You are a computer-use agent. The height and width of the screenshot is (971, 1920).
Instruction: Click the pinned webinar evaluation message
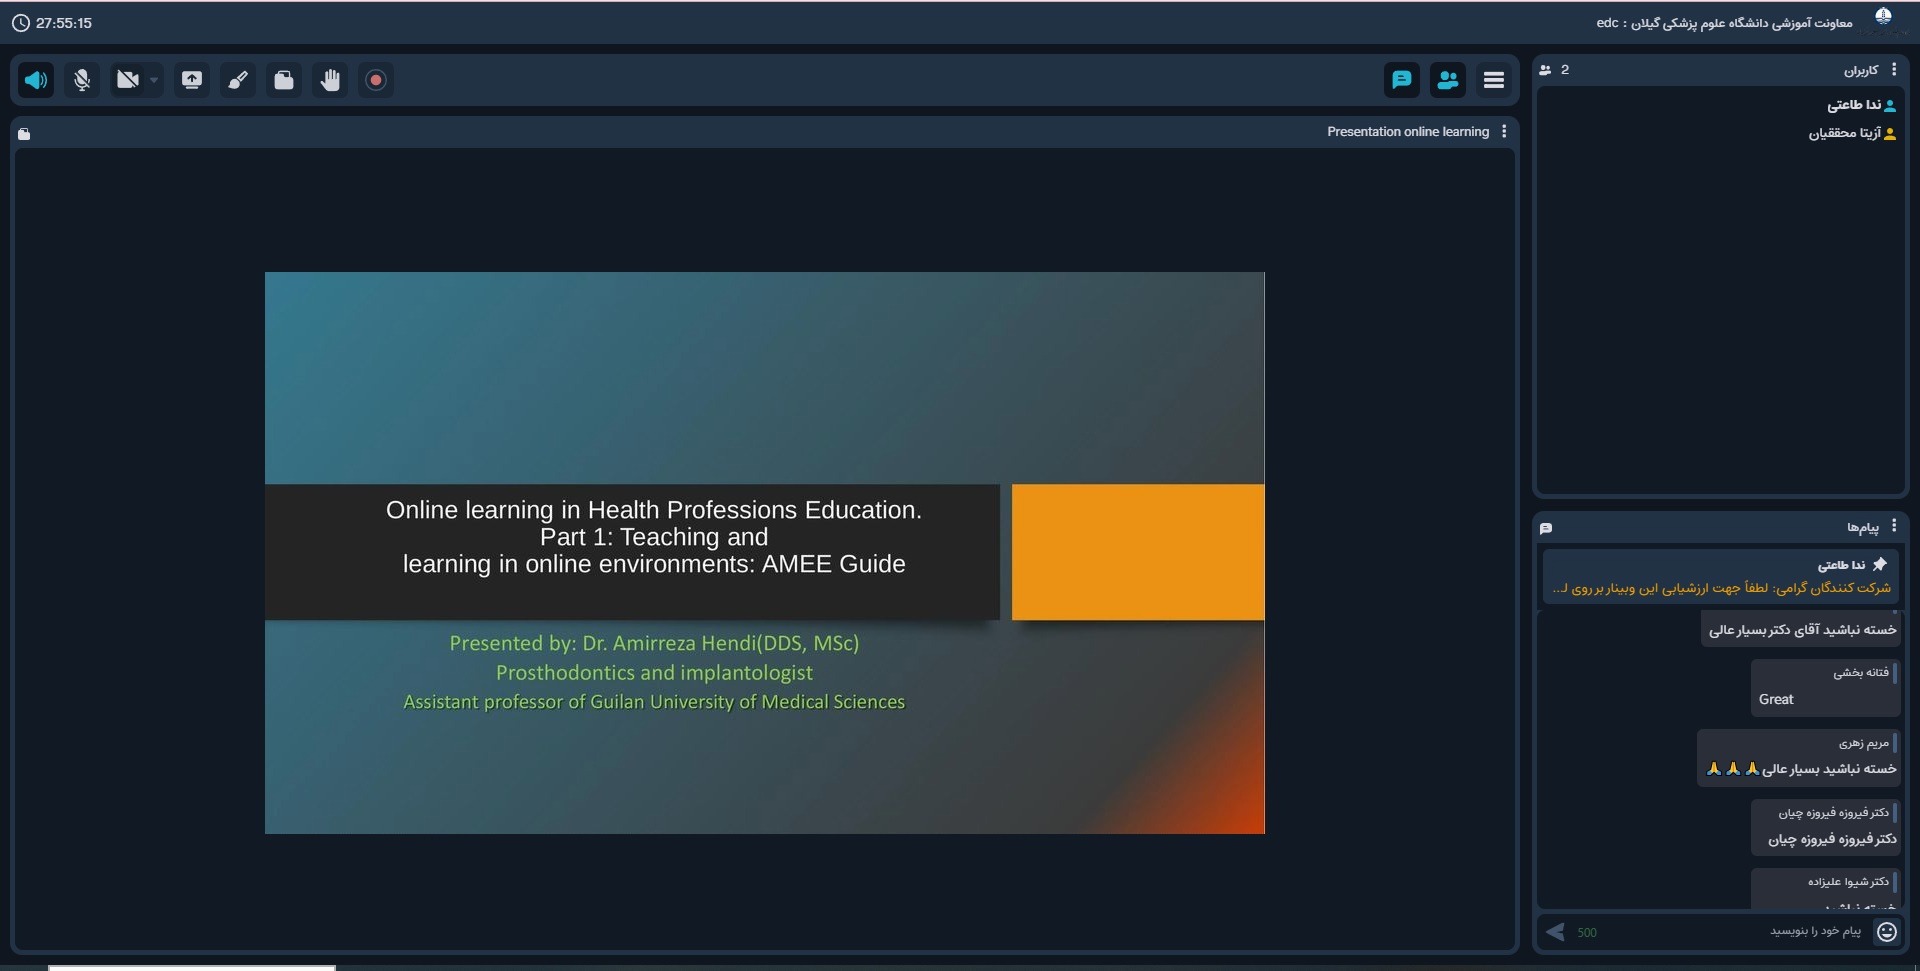(x=1720, y=588)
